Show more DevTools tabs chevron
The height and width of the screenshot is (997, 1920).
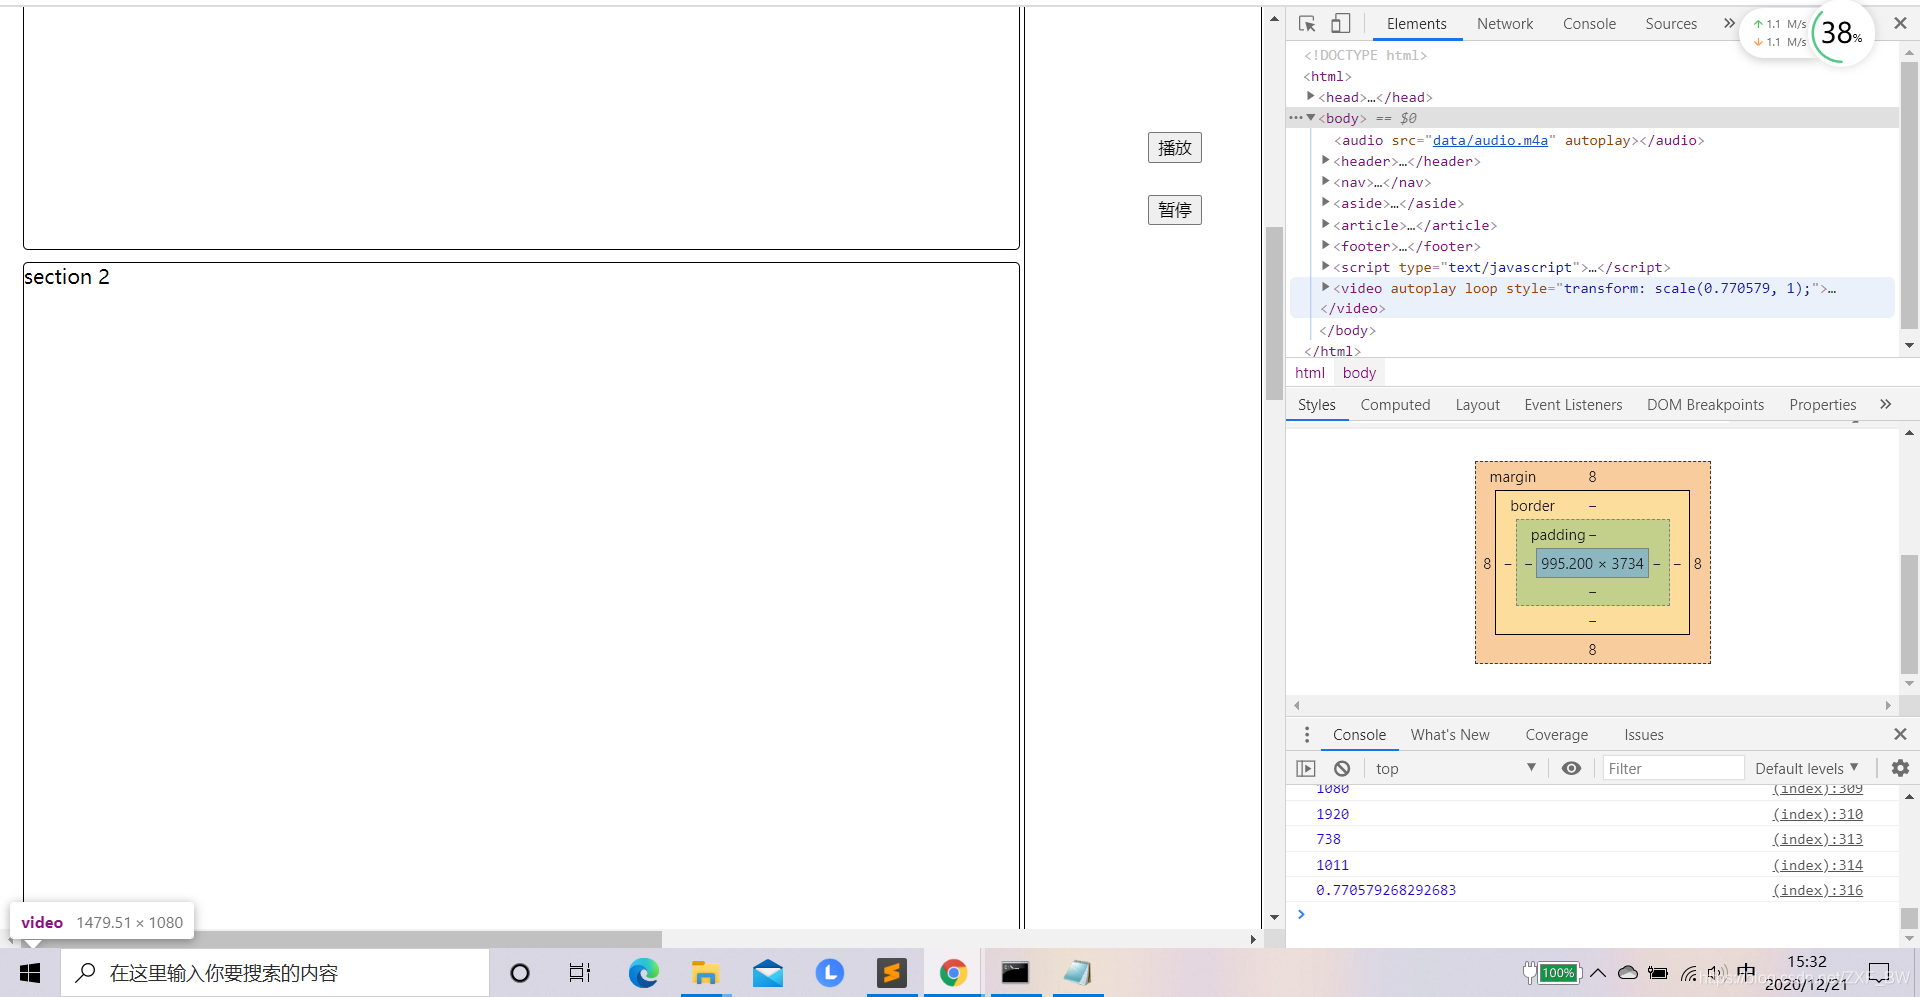(x=1729, y=23)
